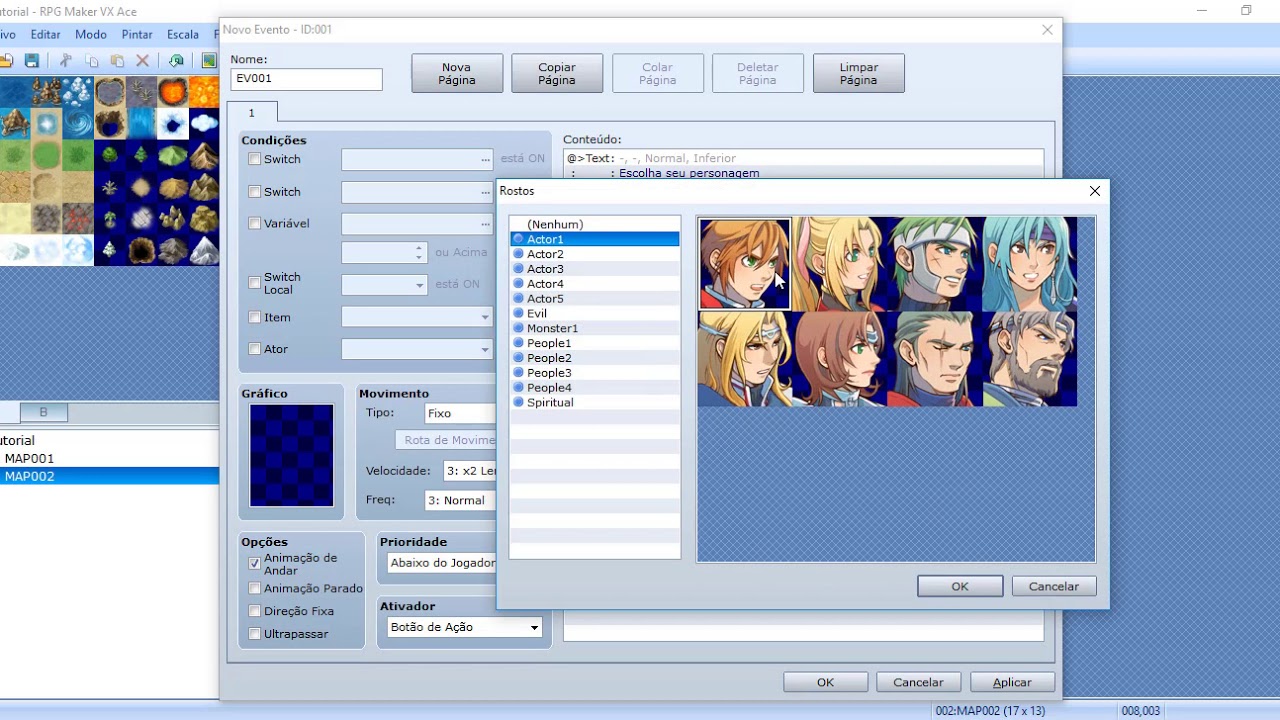Select tileset tab B
The width and height of the screenshot is (1280, 720).
click(43, 412)
